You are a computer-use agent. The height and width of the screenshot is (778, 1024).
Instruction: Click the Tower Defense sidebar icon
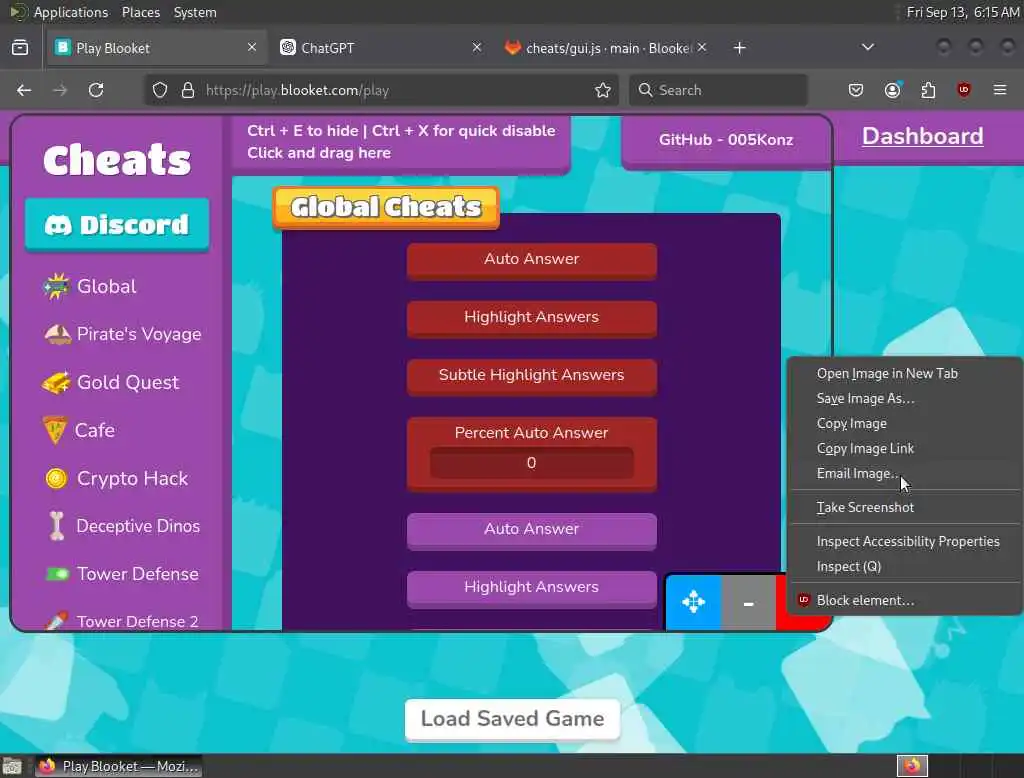click(57, 574)
